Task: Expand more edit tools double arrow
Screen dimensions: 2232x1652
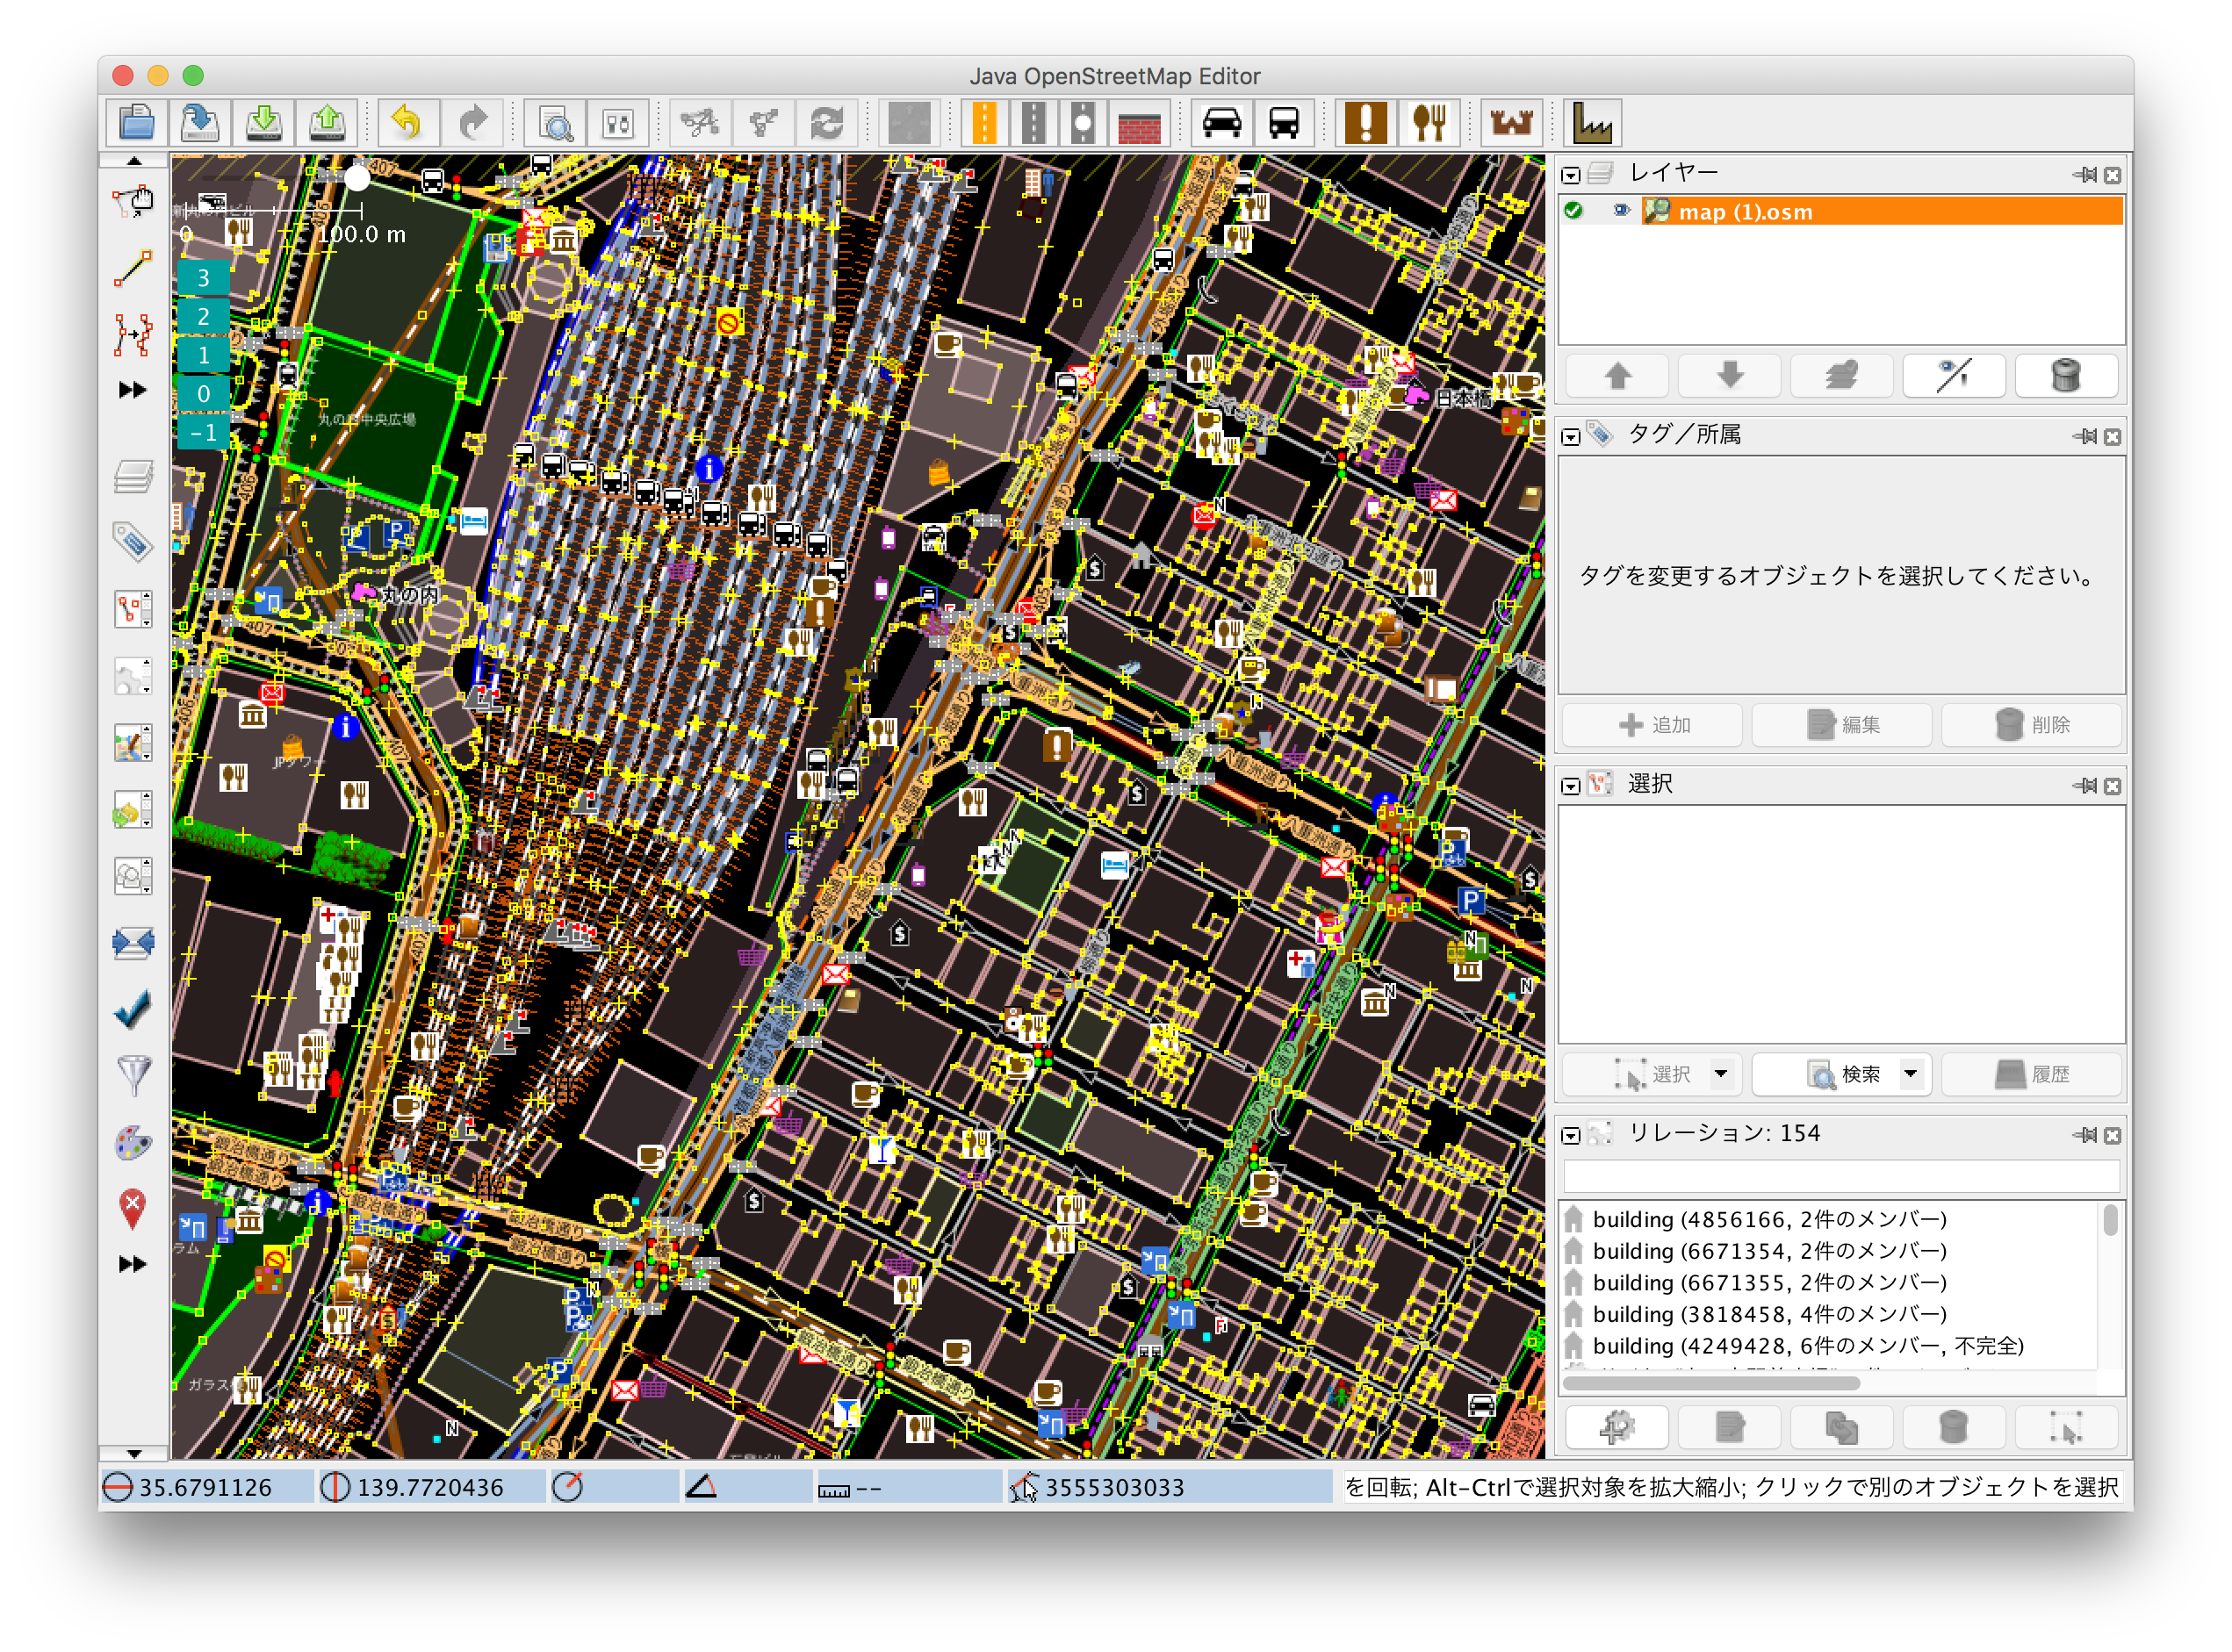Action: (133, 390)
